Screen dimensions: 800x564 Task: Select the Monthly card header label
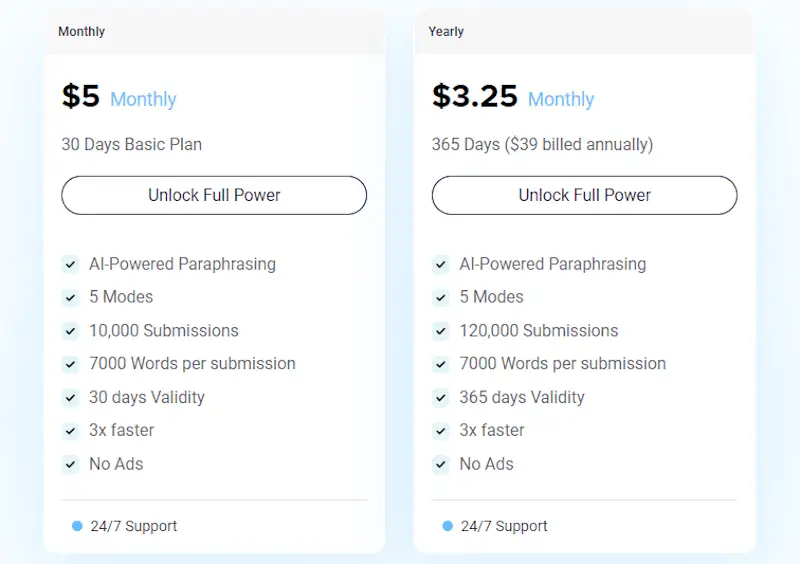pos(82,32)
